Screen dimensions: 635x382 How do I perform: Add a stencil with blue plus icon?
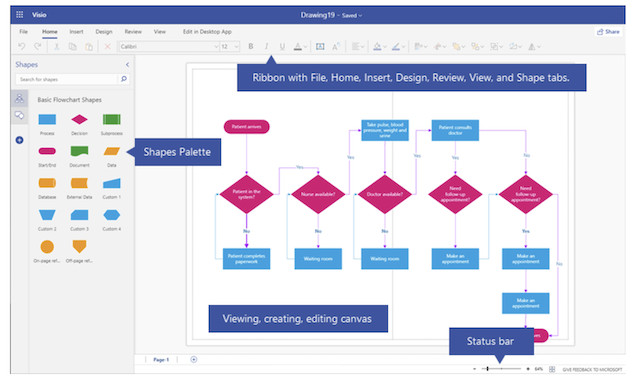[x=19, y=140]
